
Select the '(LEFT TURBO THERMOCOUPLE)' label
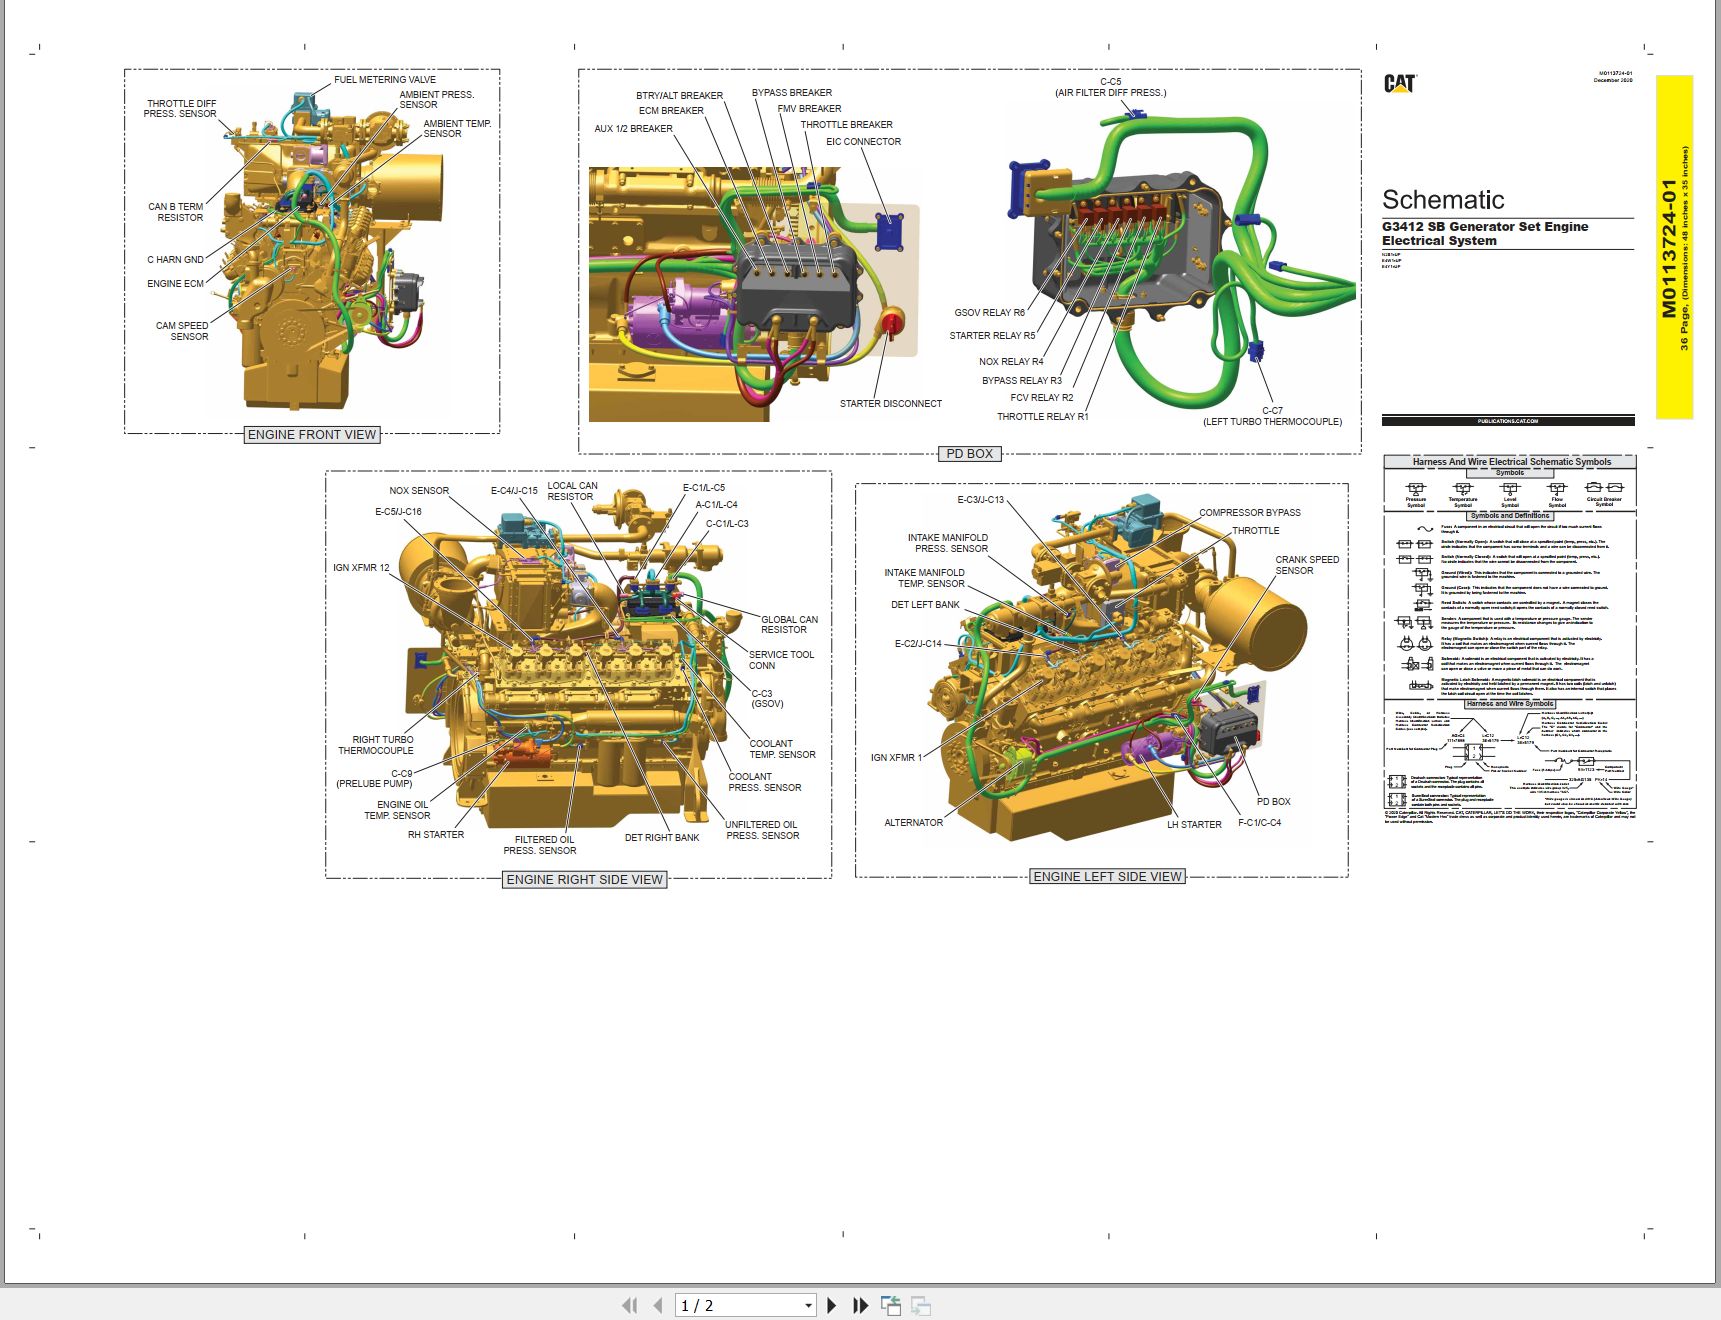click(1272, 422)
